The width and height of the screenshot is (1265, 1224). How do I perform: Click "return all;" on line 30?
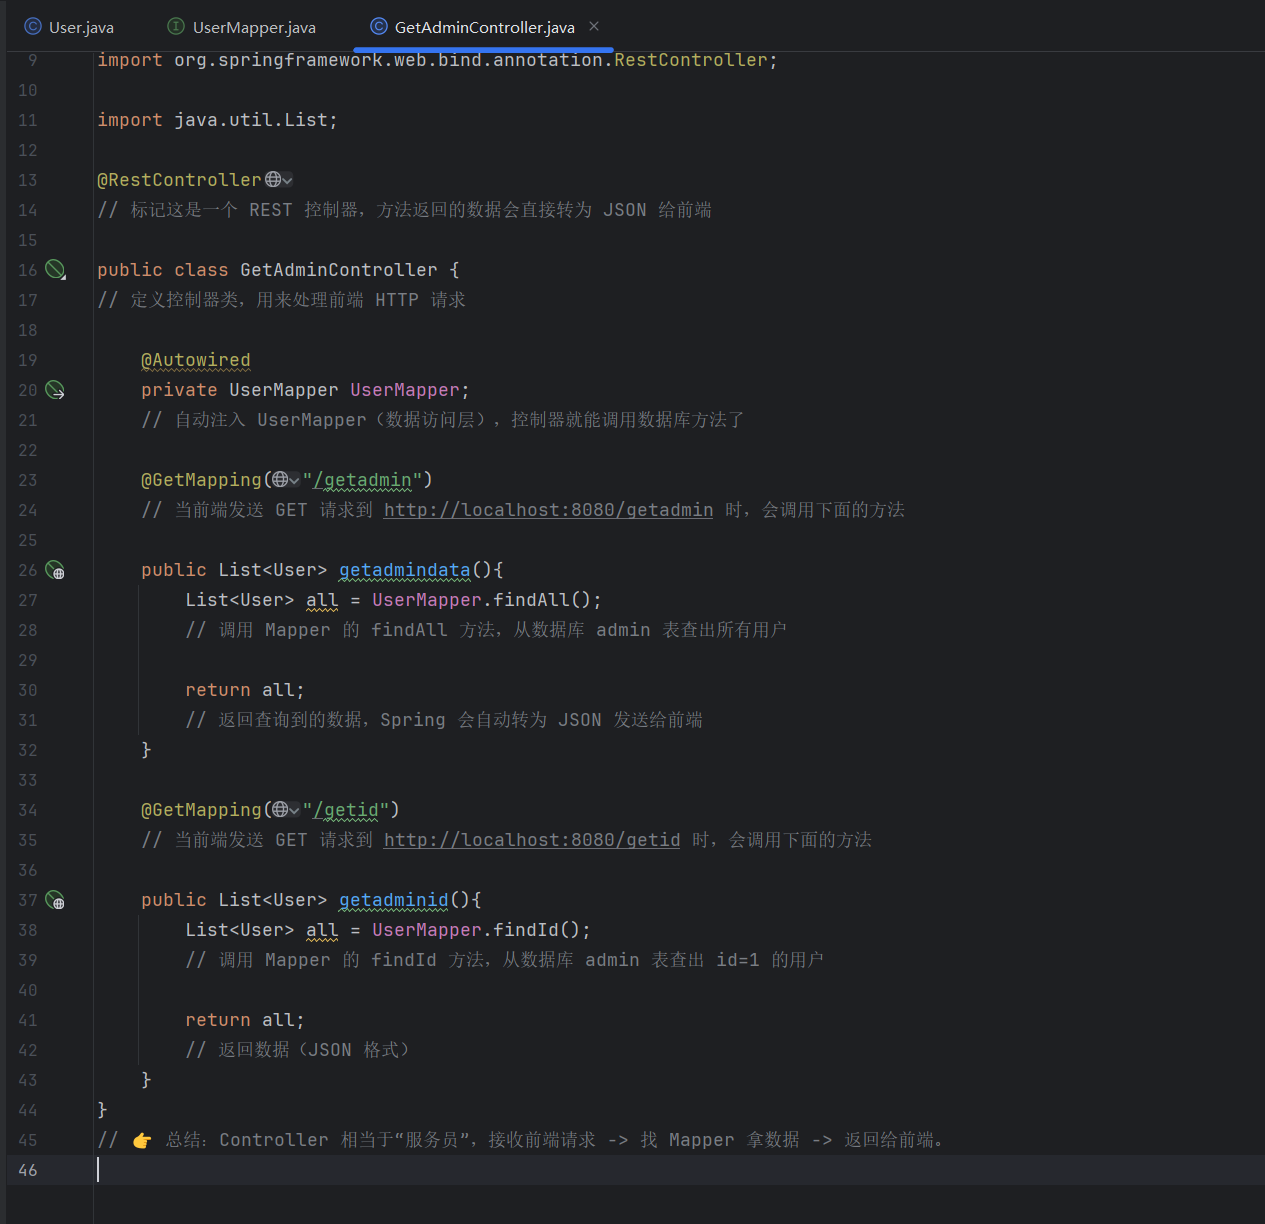click(x=245, y=690)
